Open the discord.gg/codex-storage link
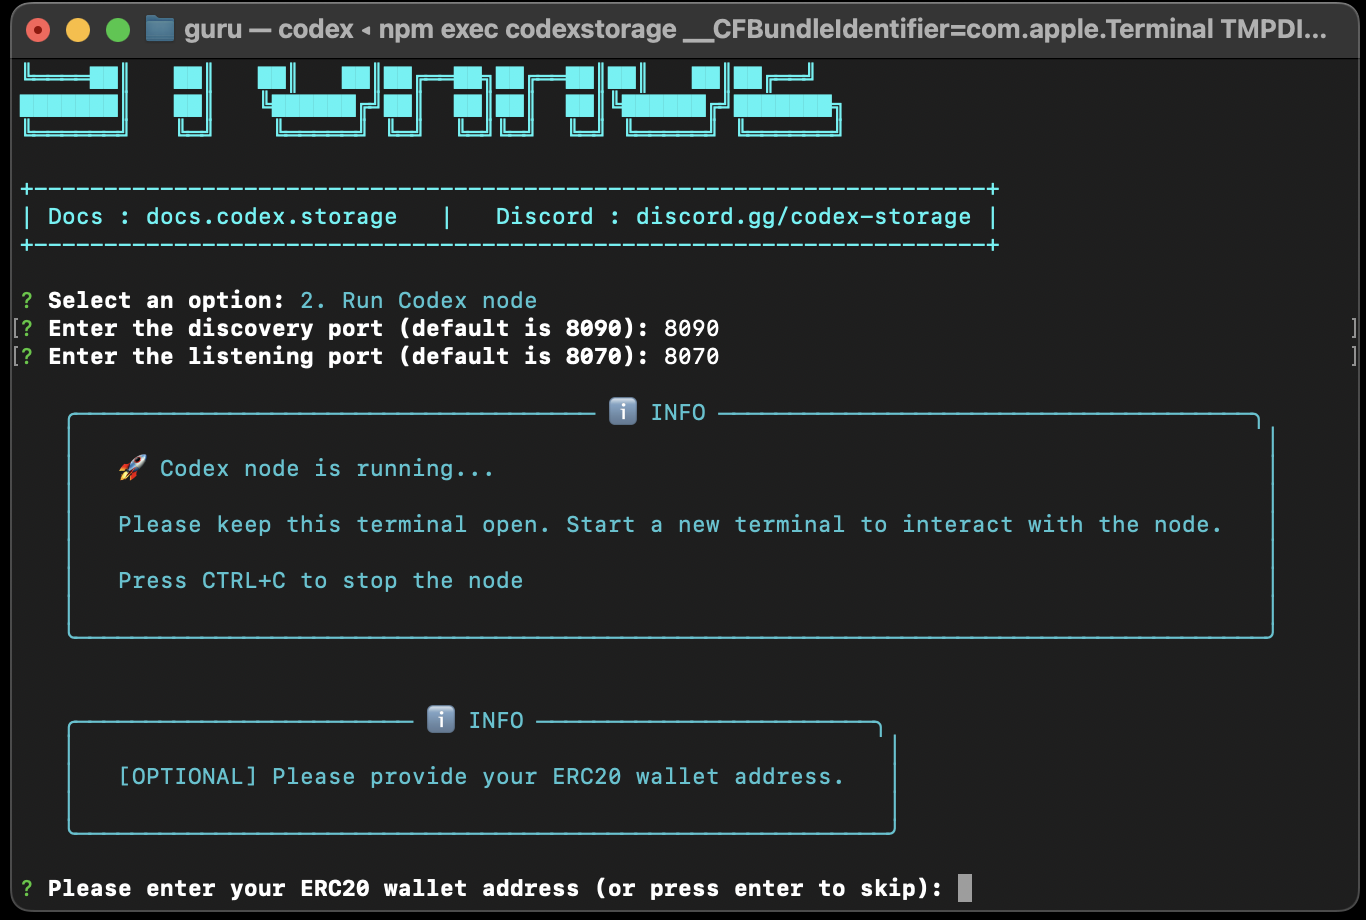The width and height of the screenshot is (1366, 920). pyautogui.click(x=802, y=215)
